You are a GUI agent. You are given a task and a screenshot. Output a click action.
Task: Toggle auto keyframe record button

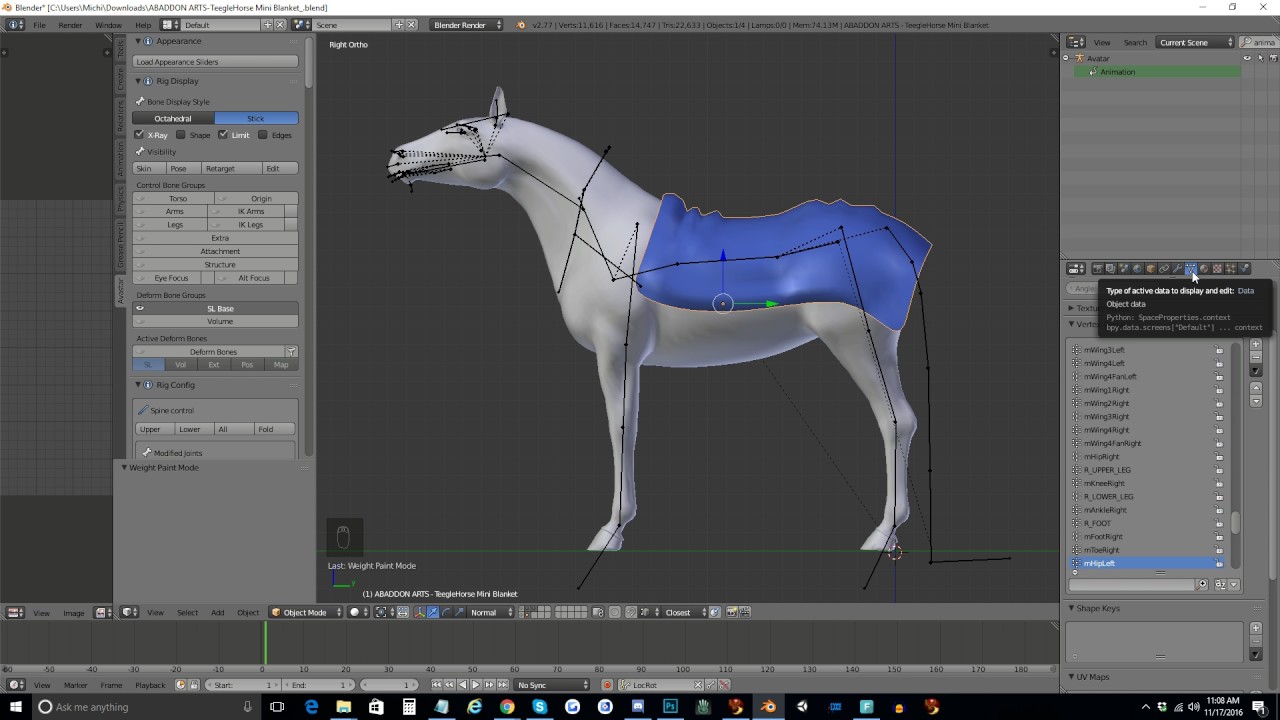[x=607, y=685]
